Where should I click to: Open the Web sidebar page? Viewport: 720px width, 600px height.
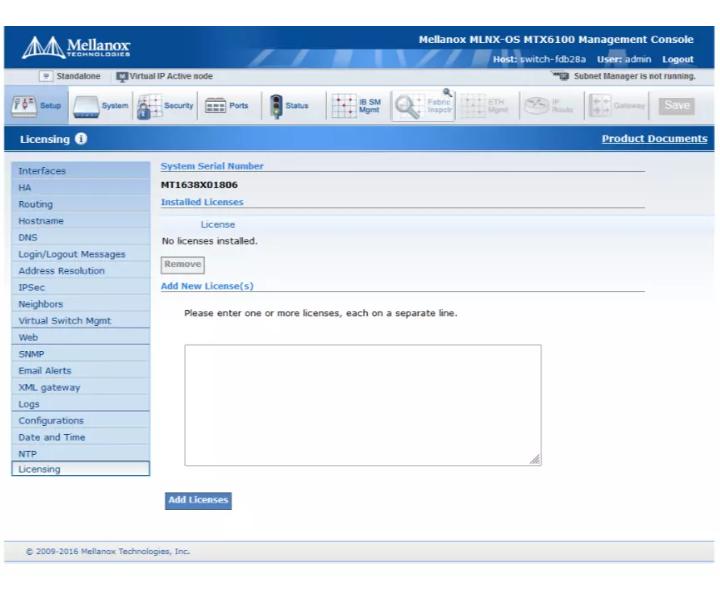pos(80,337)
